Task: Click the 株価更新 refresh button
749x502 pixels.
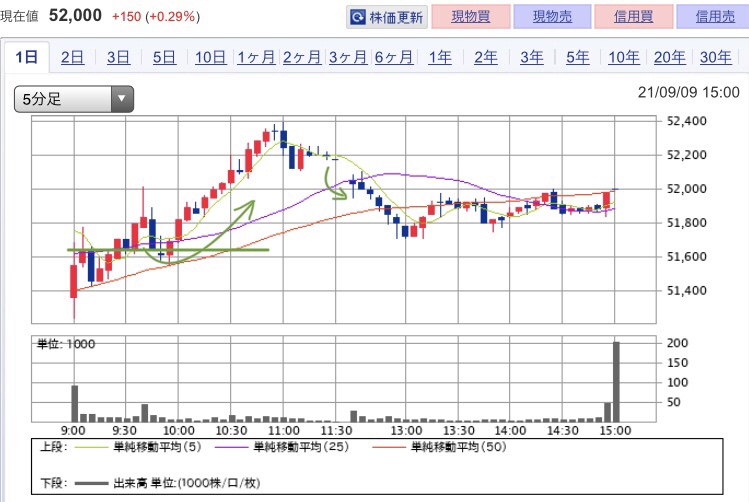Action: pos(386,17)
